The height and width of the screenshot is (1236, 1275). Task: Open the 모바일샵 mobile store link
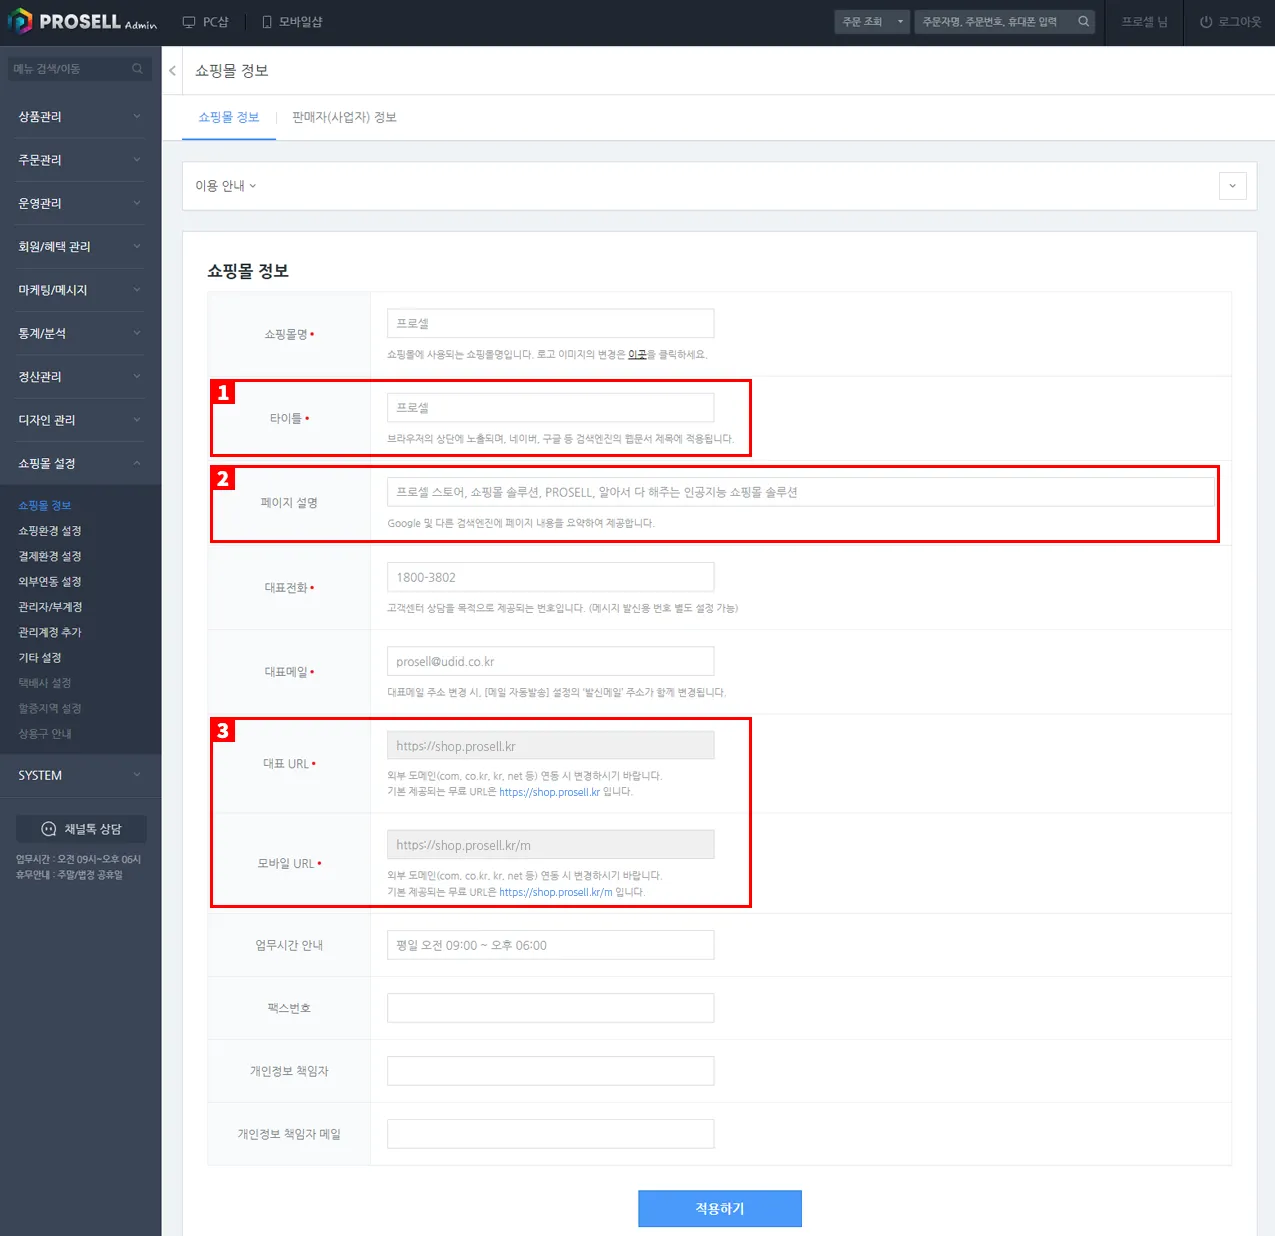click(x=292, y=22)
